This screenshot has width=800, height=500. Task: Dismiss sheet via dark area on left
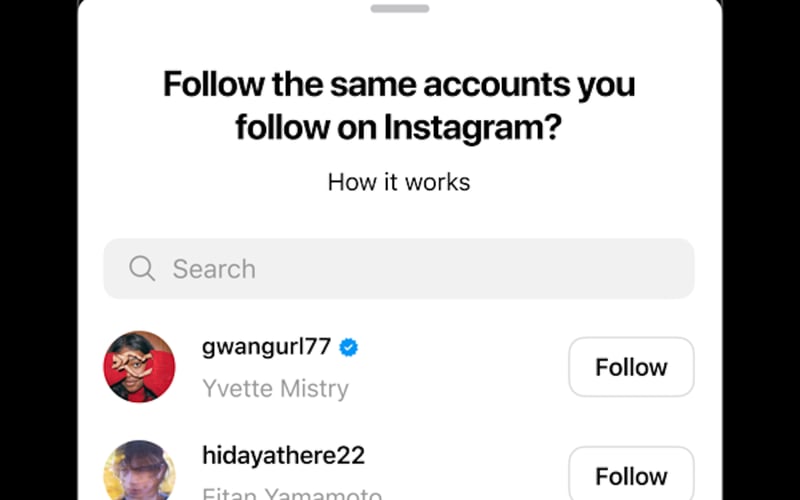pos(38,250)
